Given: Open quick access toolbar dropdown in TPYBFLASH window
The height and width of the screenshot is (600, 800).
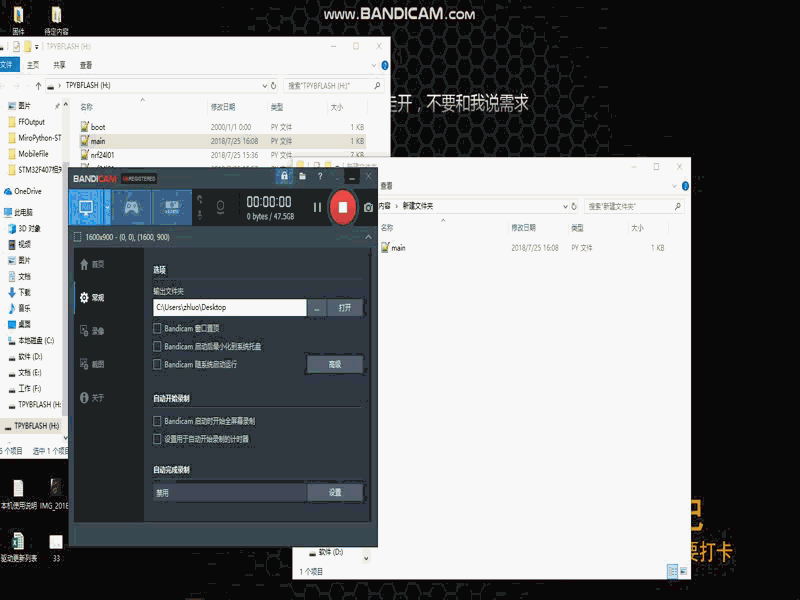Looking at the screenshot, I should coord(37,47).
